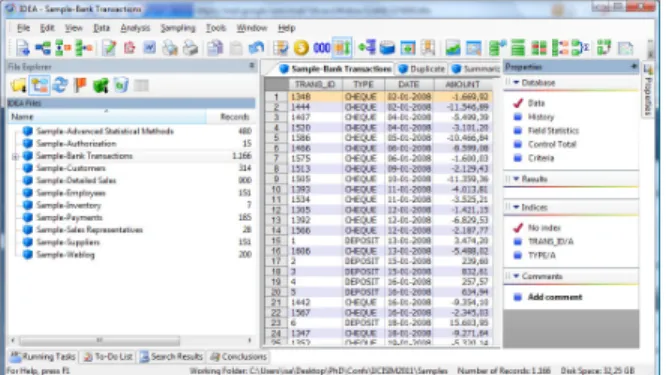This screenshot has width=666, height=375.
Task: Click the Control Total link
Action: pyautogui.click(x=552, y=144)
